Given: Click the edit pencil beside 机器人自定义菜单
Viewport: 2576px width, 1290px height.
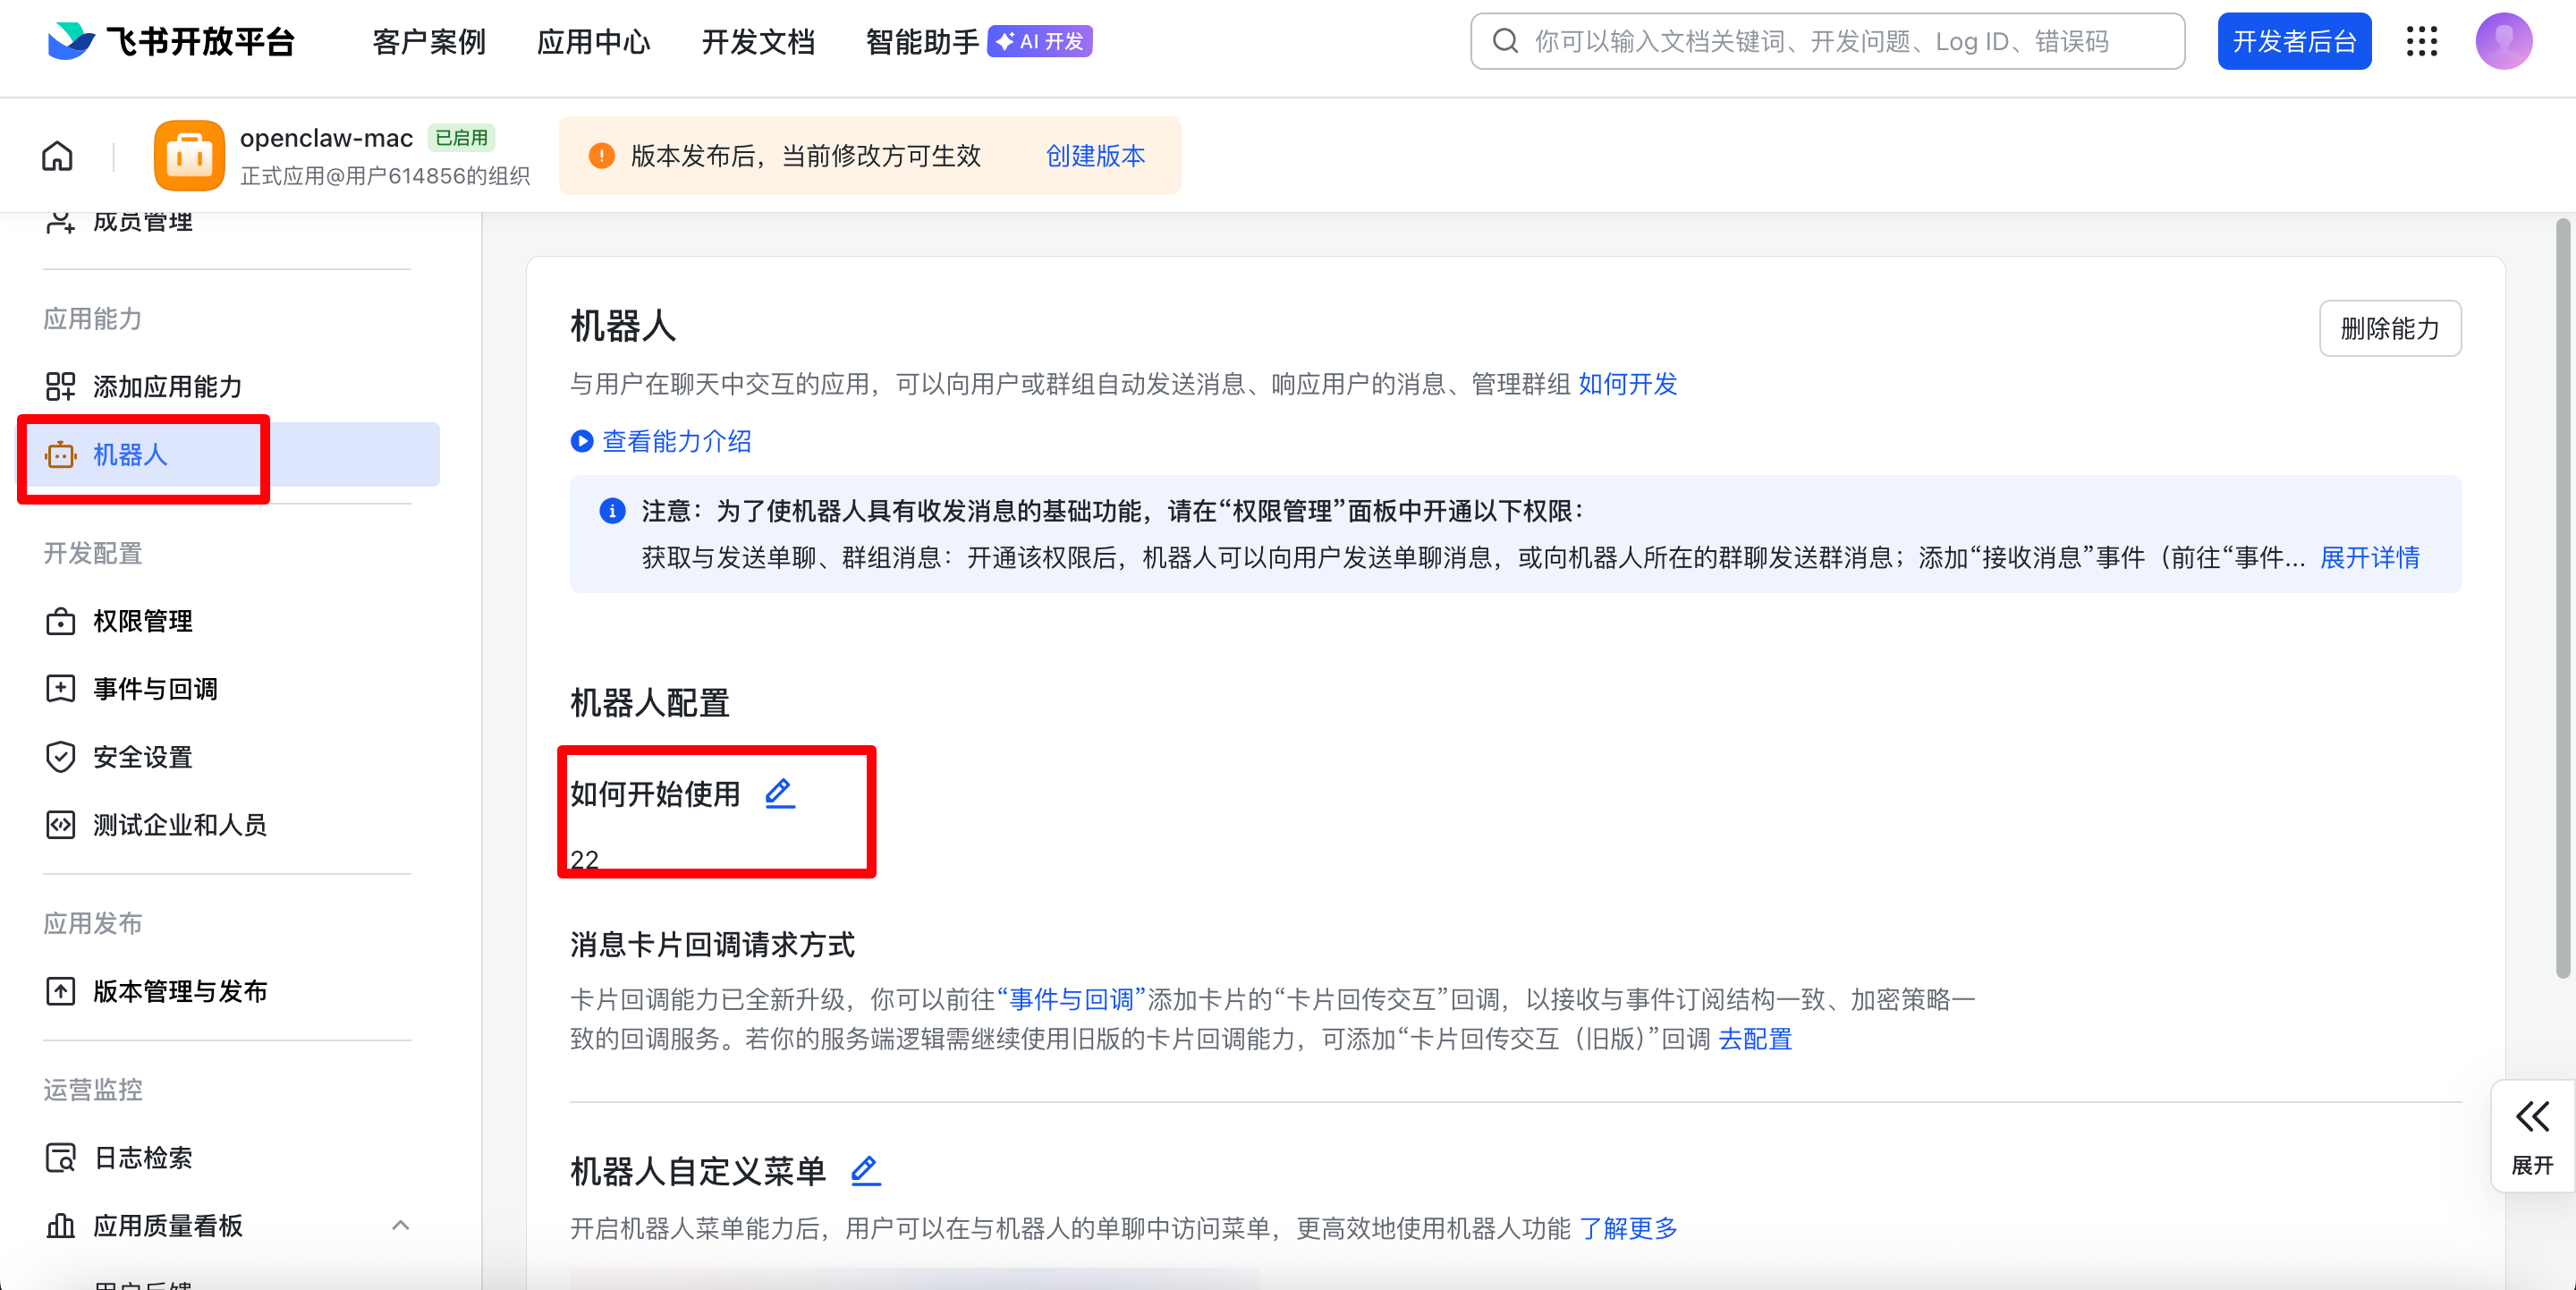Looking at the screenshot, I should tap(865, 1170).
